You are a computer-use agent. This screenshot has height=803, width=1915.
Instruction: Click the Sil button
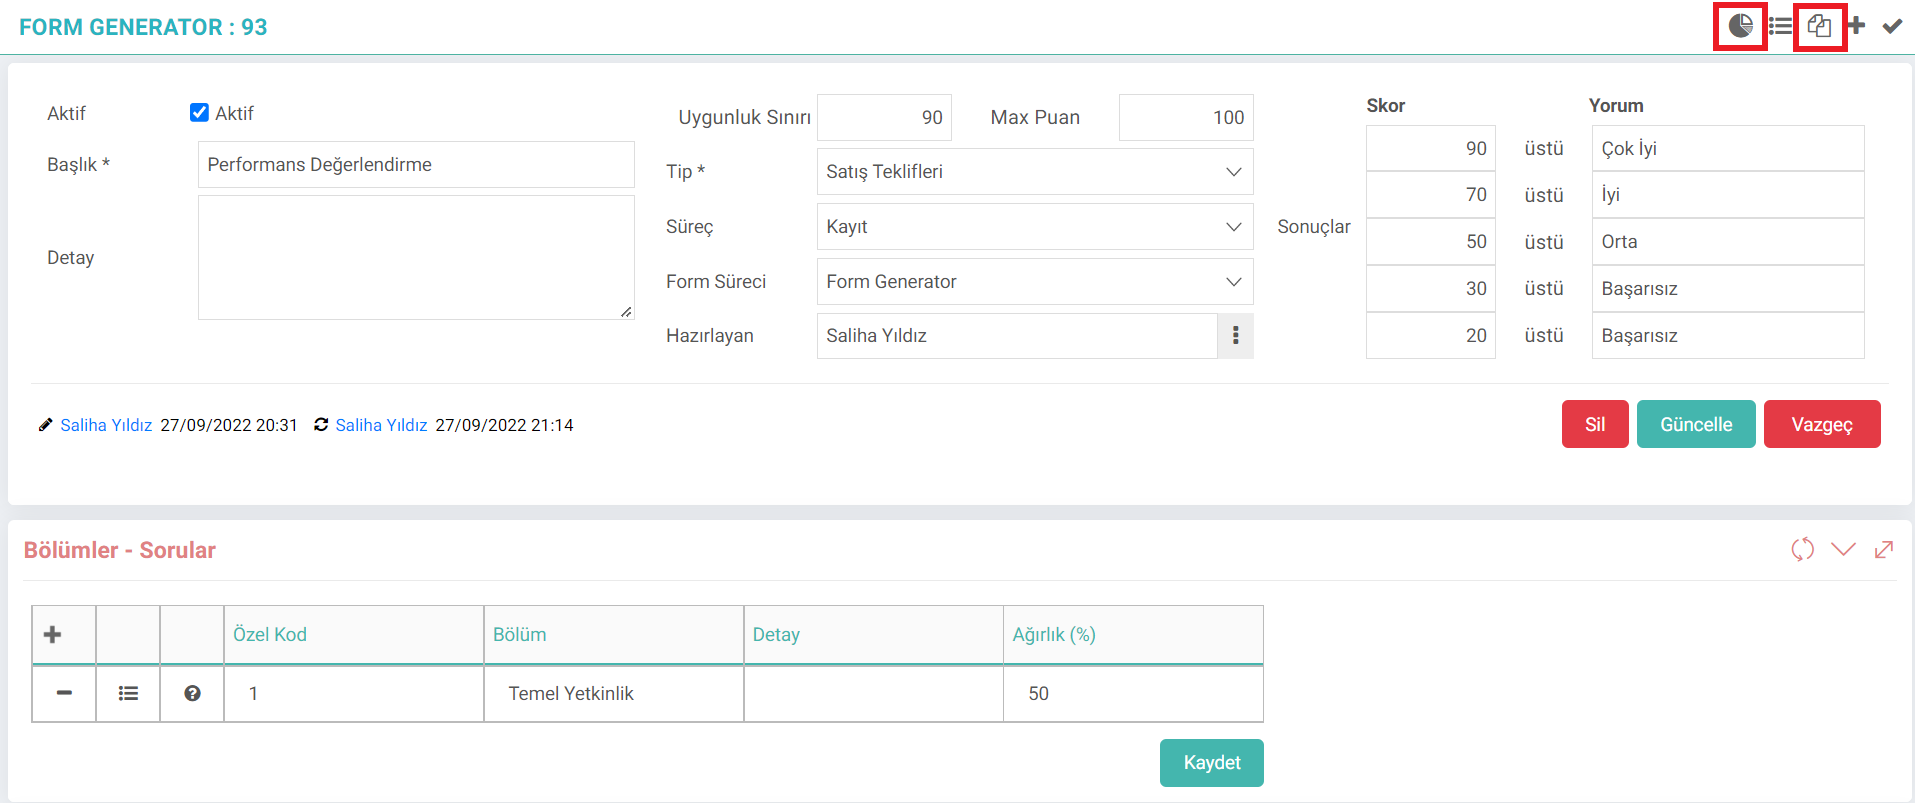1595,424
